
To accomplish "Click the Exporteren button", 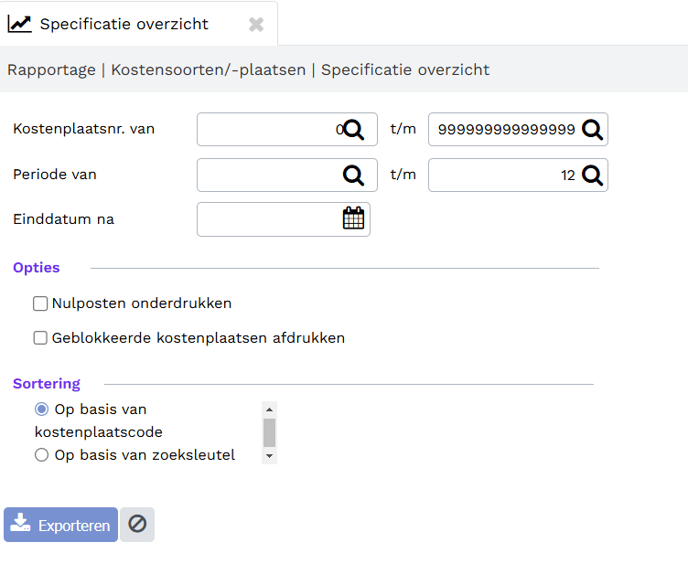I will point(61,524).
